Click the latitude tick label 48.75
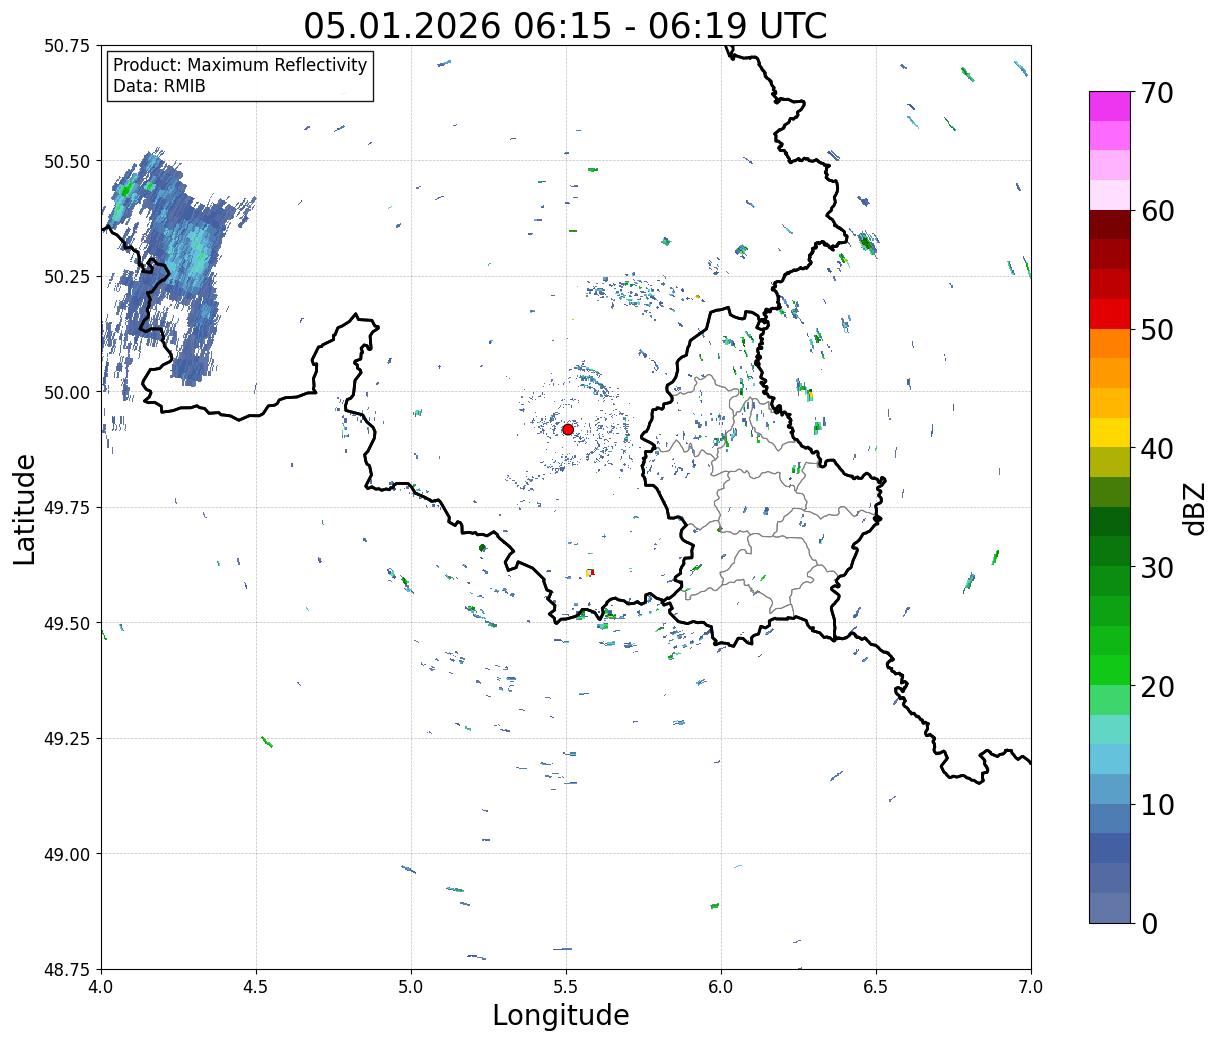1219x1040 pixels. (x=67, y=969)
